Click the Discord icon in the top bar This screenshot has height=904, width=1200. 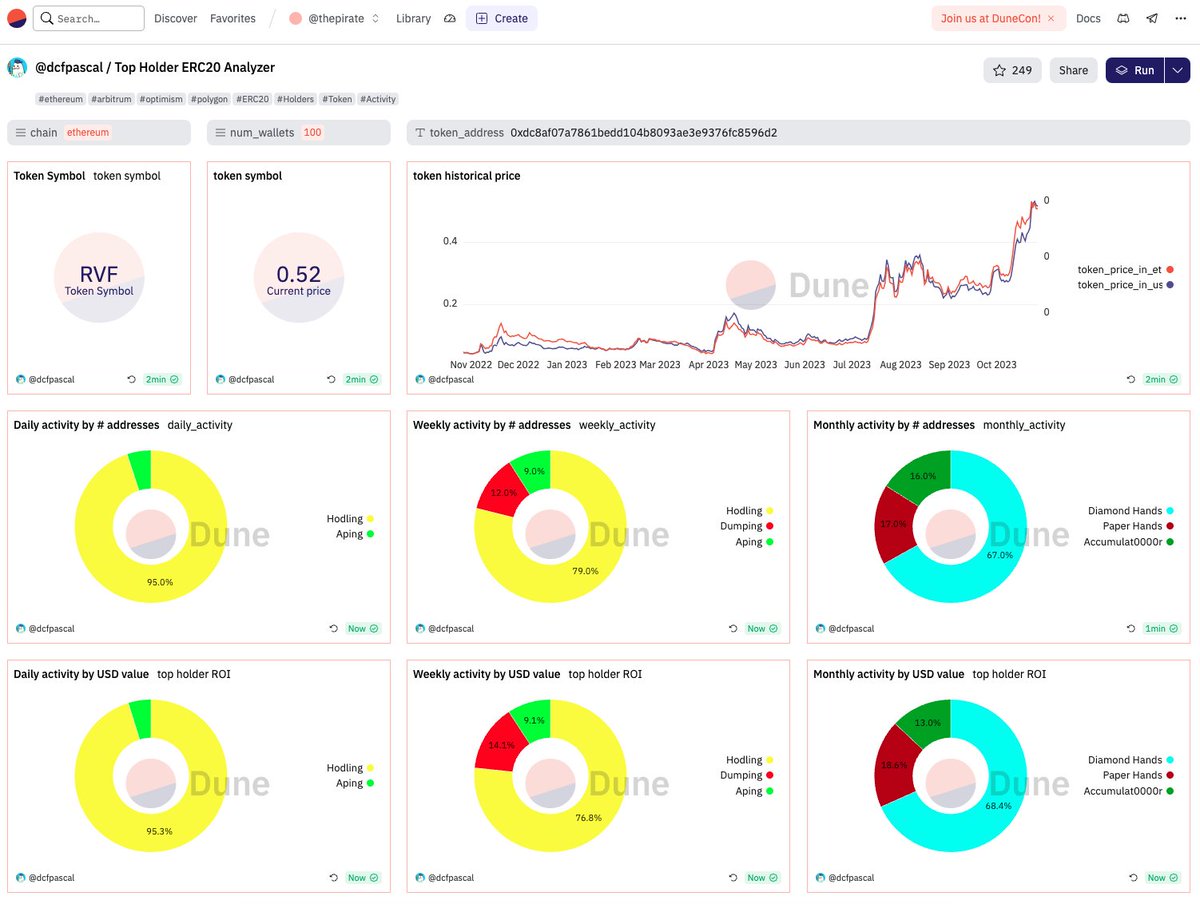click(1122, 18)
